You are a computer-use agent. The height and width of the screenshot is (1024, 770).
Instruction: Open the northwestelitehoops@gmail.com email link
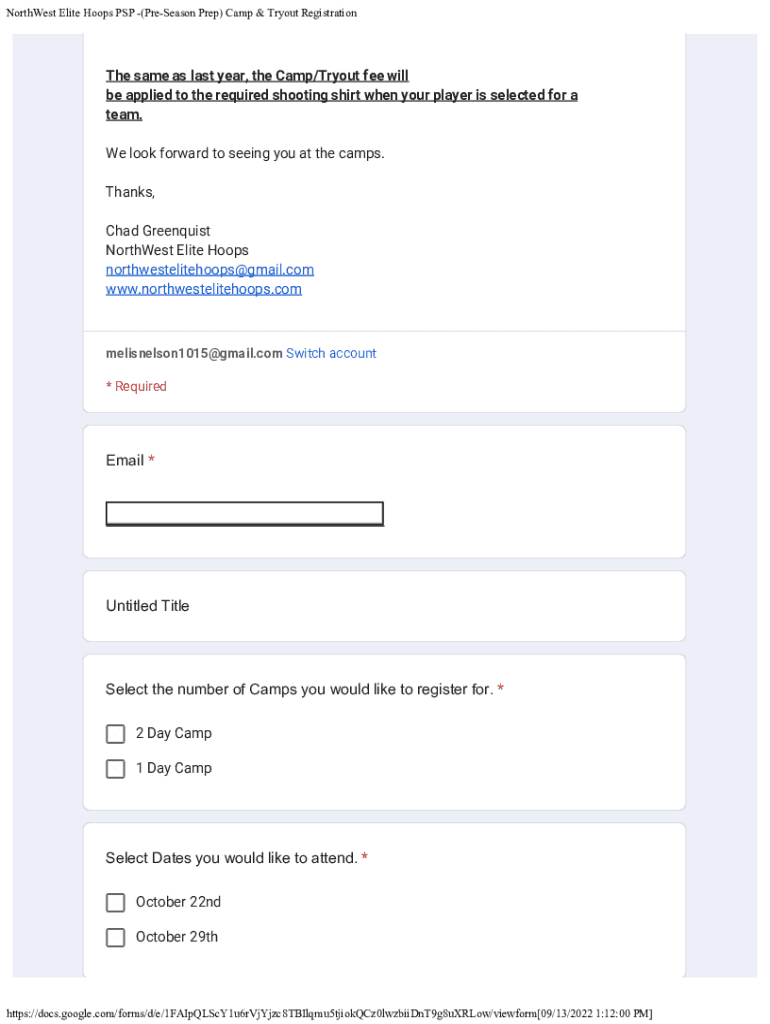pos(210,270)
